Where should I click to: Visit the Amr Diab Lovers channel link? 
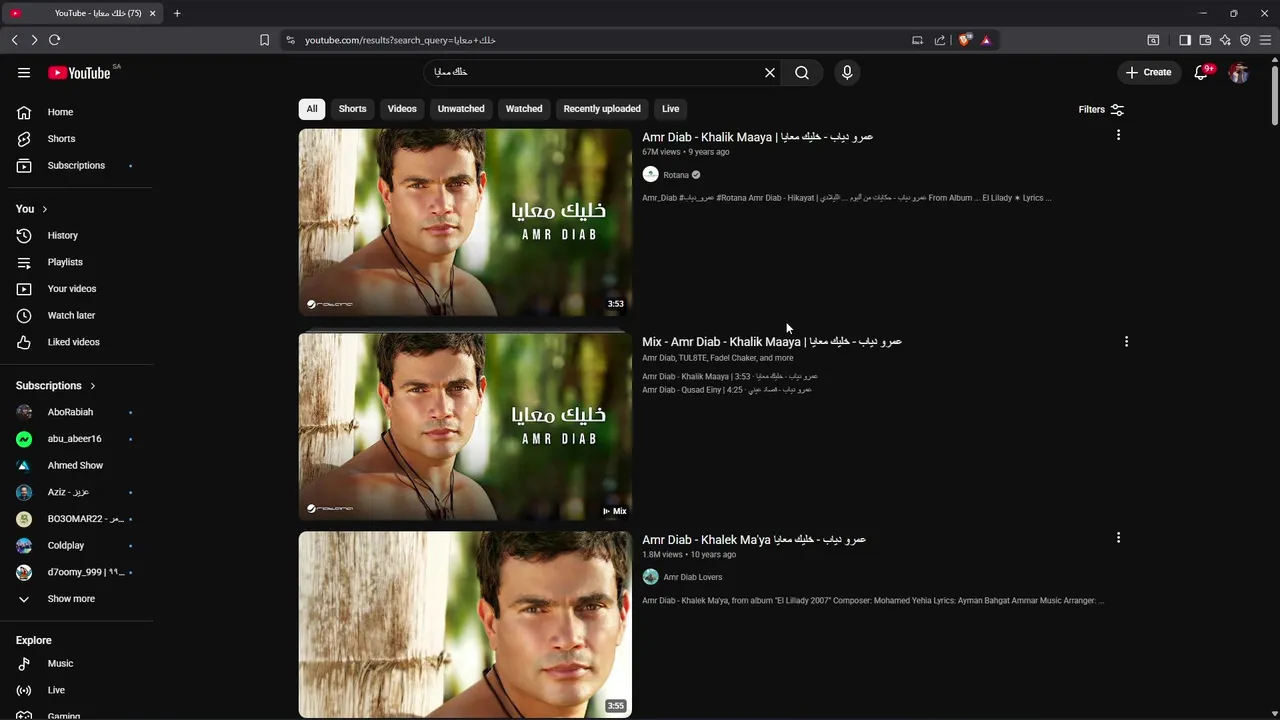click(692, 577)
